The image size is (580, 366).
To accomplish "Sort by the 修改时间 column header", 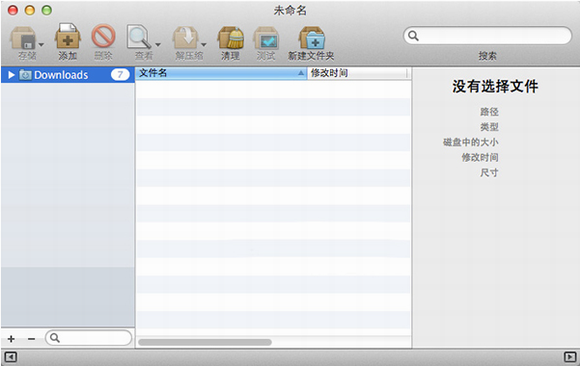I will coord(359,73).
